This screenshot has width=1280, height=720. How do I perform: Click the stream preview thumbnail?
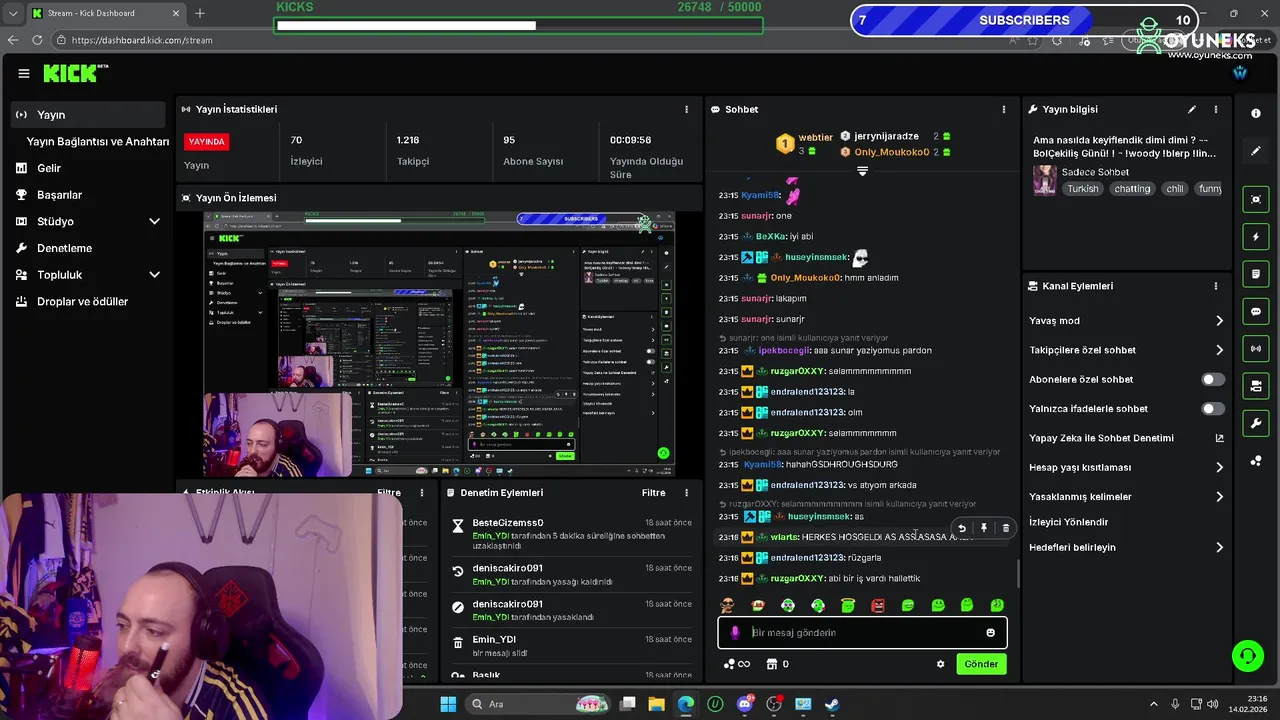[x=439, y=343]
